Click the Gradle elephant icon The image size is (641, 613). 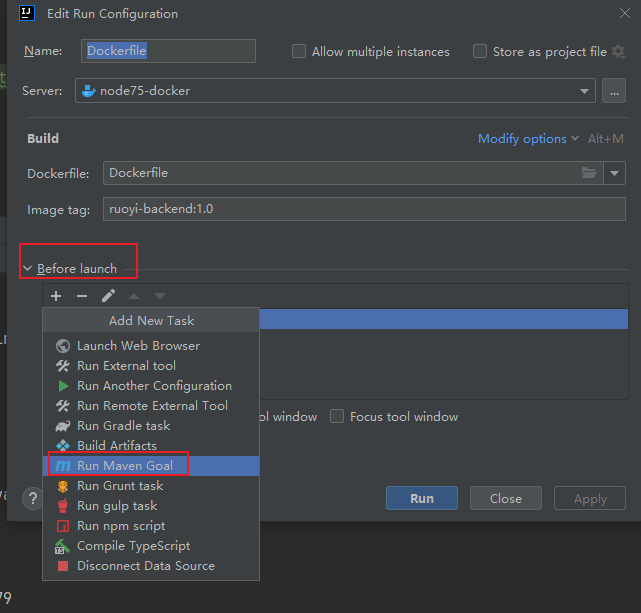click(63, 426)
